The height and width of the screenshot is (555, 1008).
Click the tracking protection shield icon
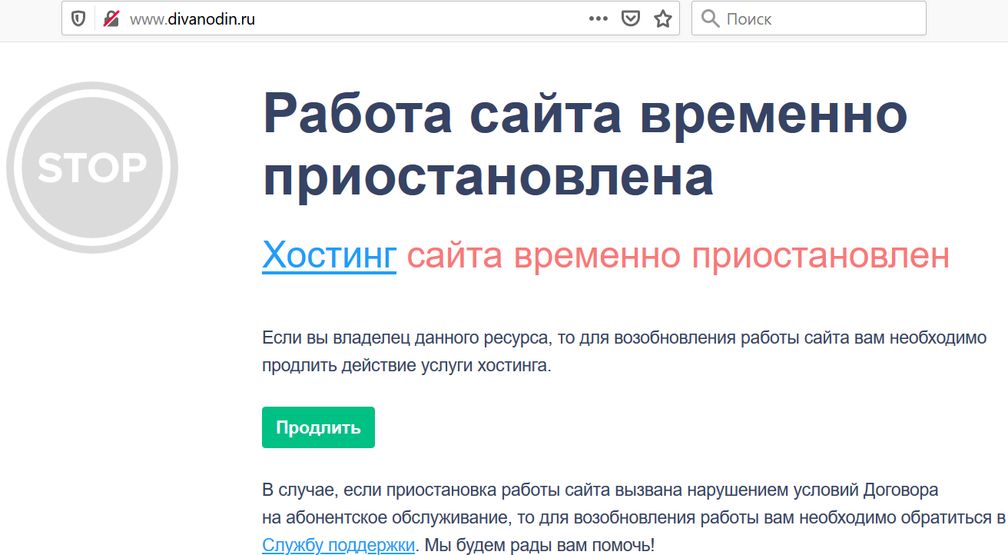pos(78,18)
